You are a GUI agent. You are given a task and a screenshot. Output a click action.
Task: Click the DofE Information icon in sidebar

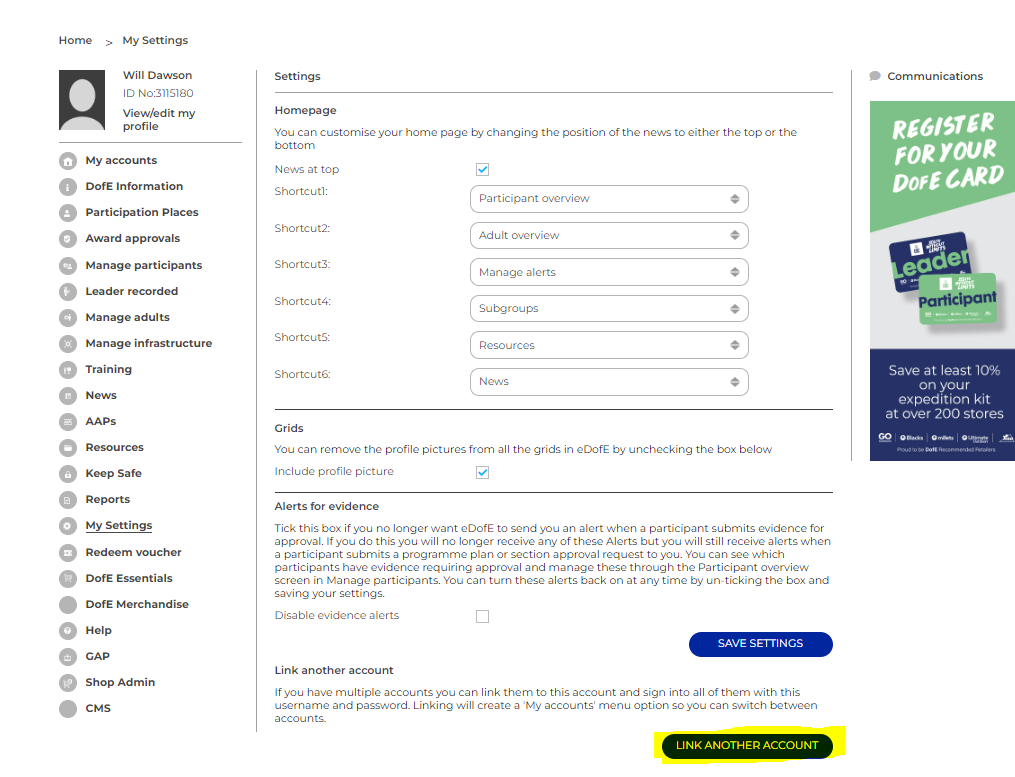coord(68,187)
